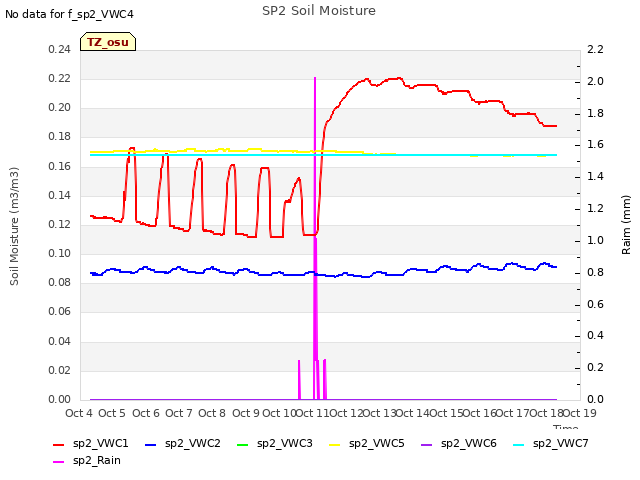Click the Oct 4 x-axis tick label
Image resolution: width=640 pixels, height=480 pixels.
[79, 413]
